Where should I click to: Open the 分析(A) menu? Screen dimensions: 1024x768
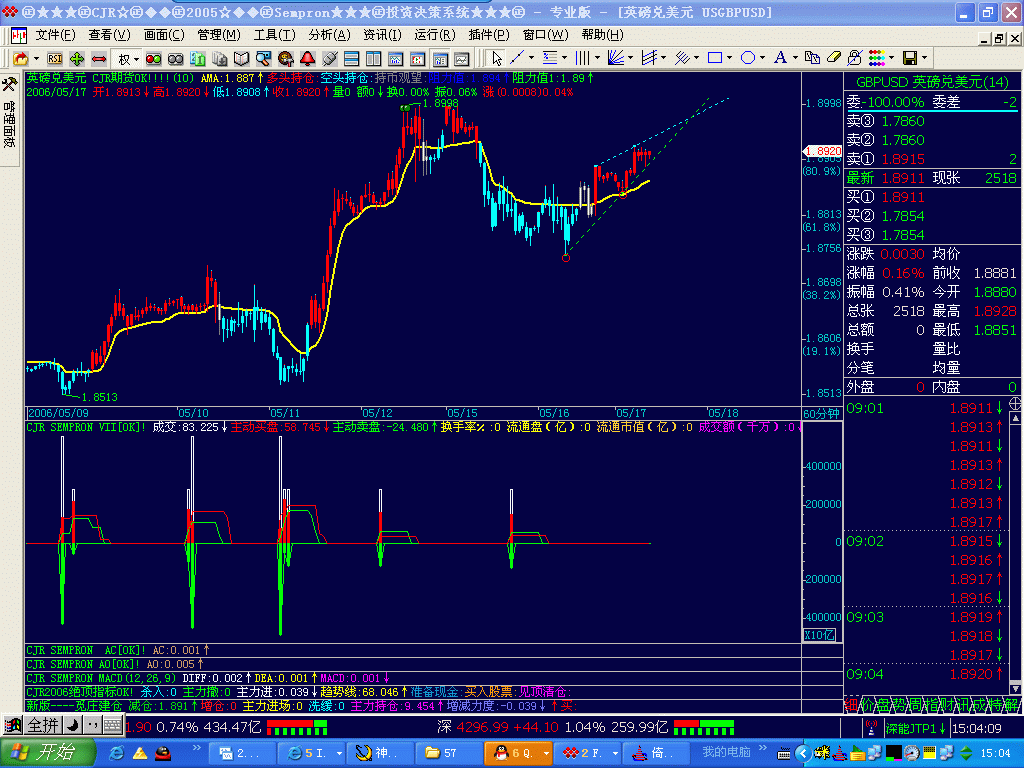329,35
